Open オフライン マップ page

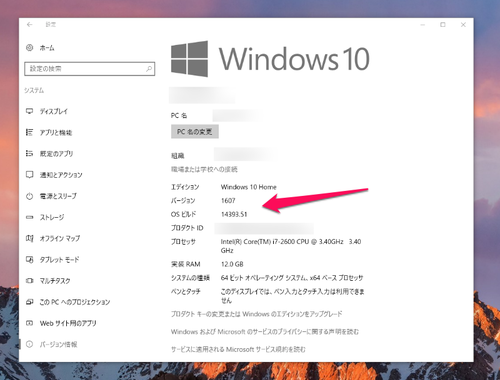pyautogui.click(x=60, y=238)
